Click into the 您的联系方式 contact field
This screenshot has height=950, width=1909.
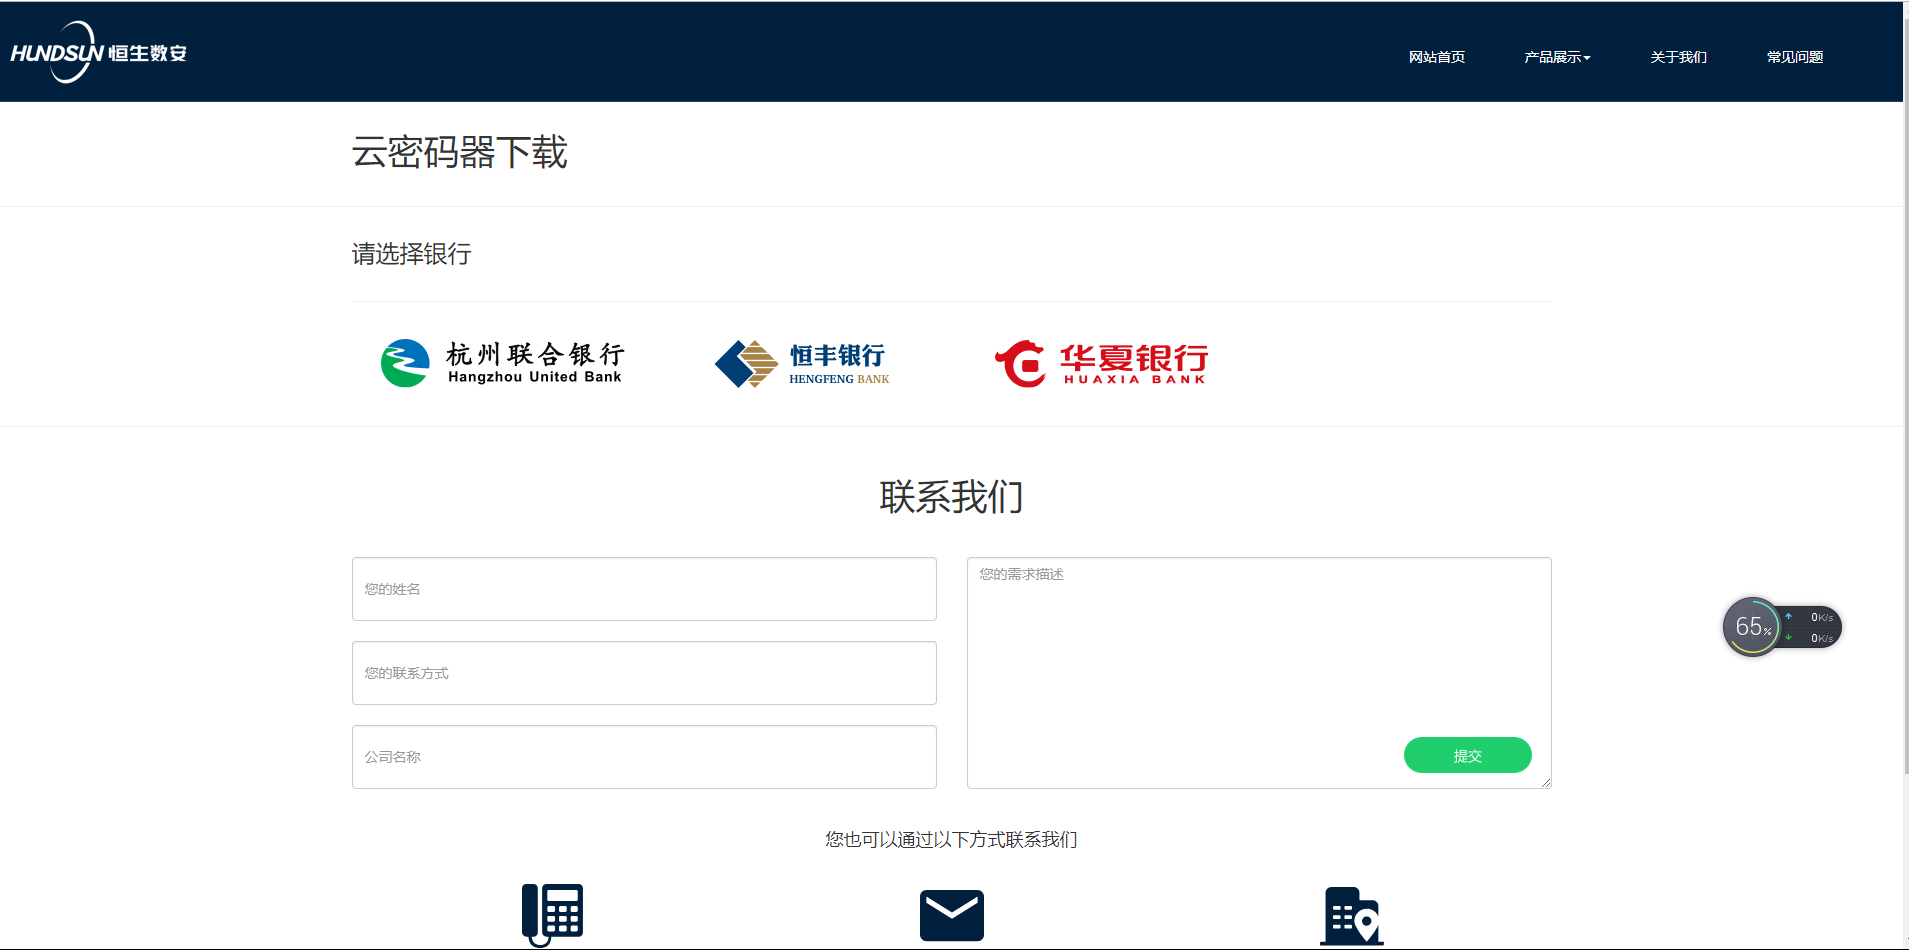(644, 673)
